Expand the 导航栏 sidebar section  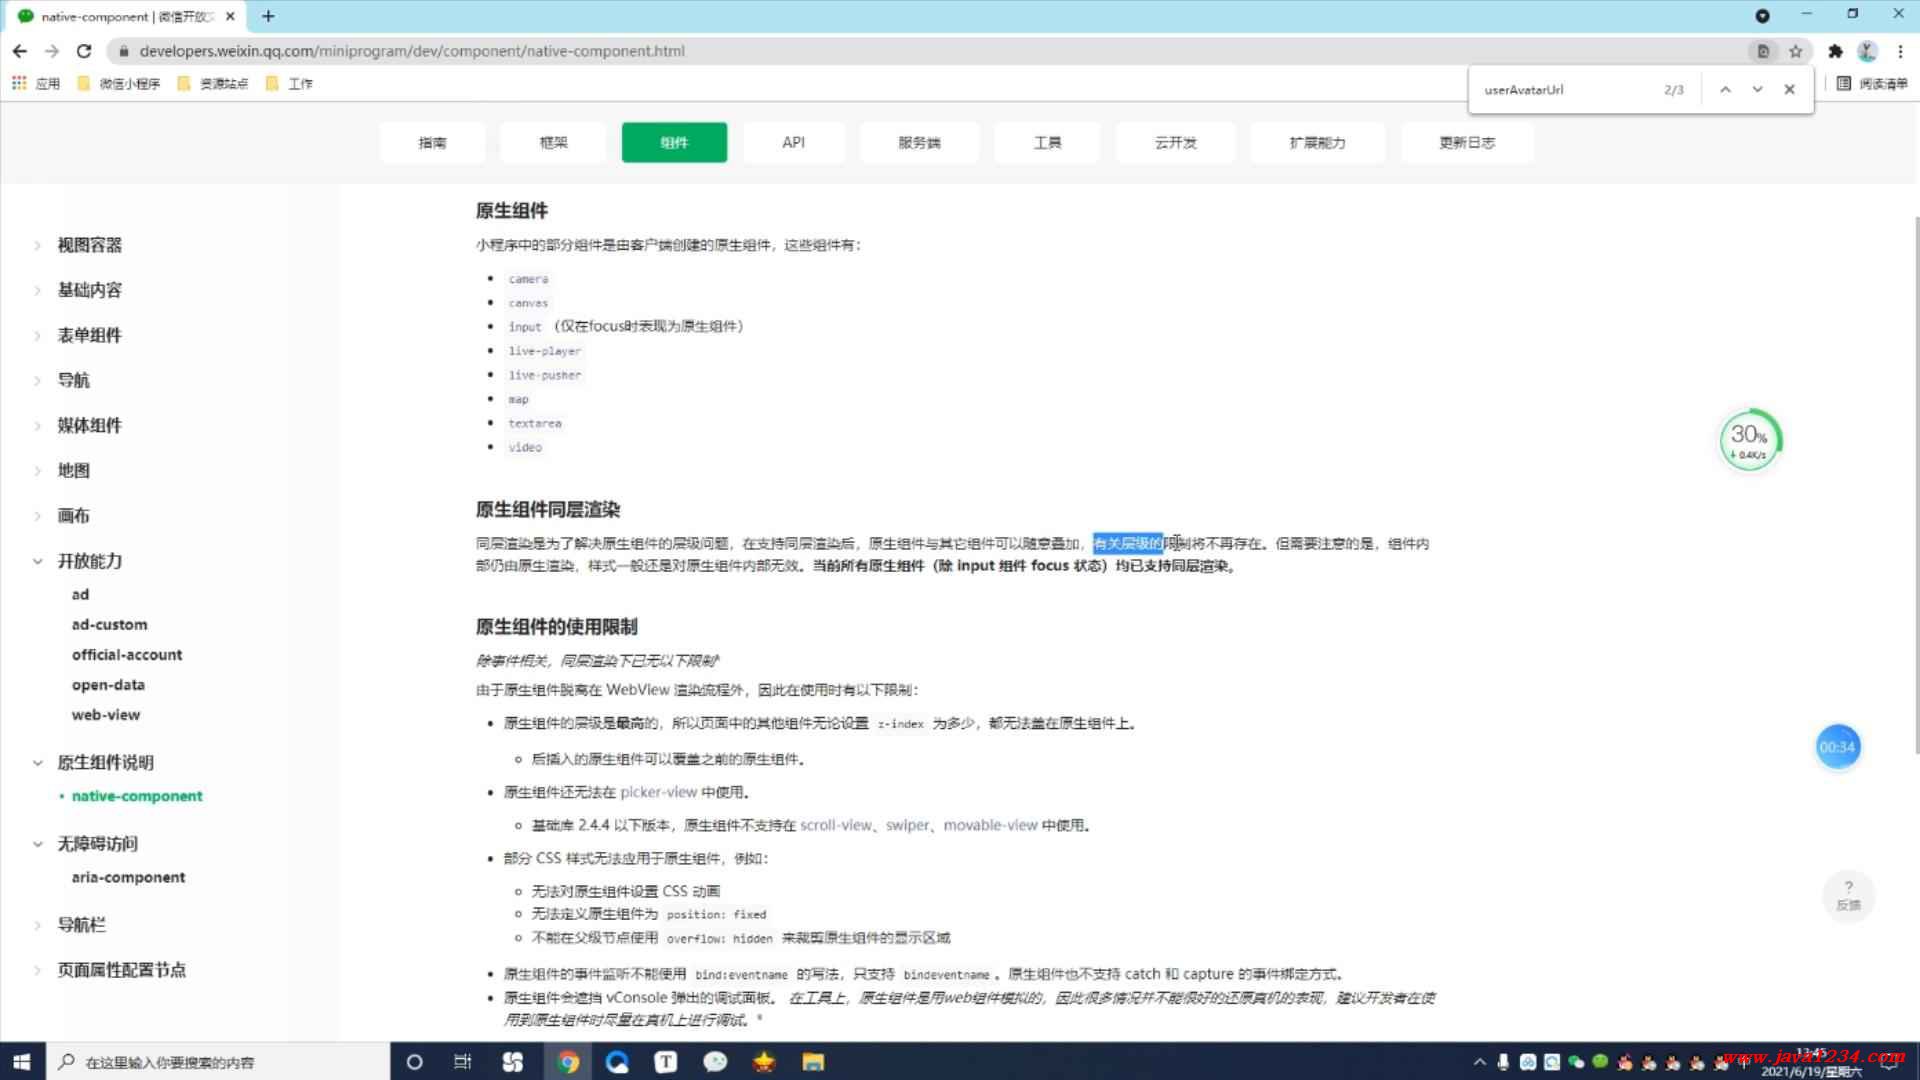pyautogui.click(x=81, y=925)
